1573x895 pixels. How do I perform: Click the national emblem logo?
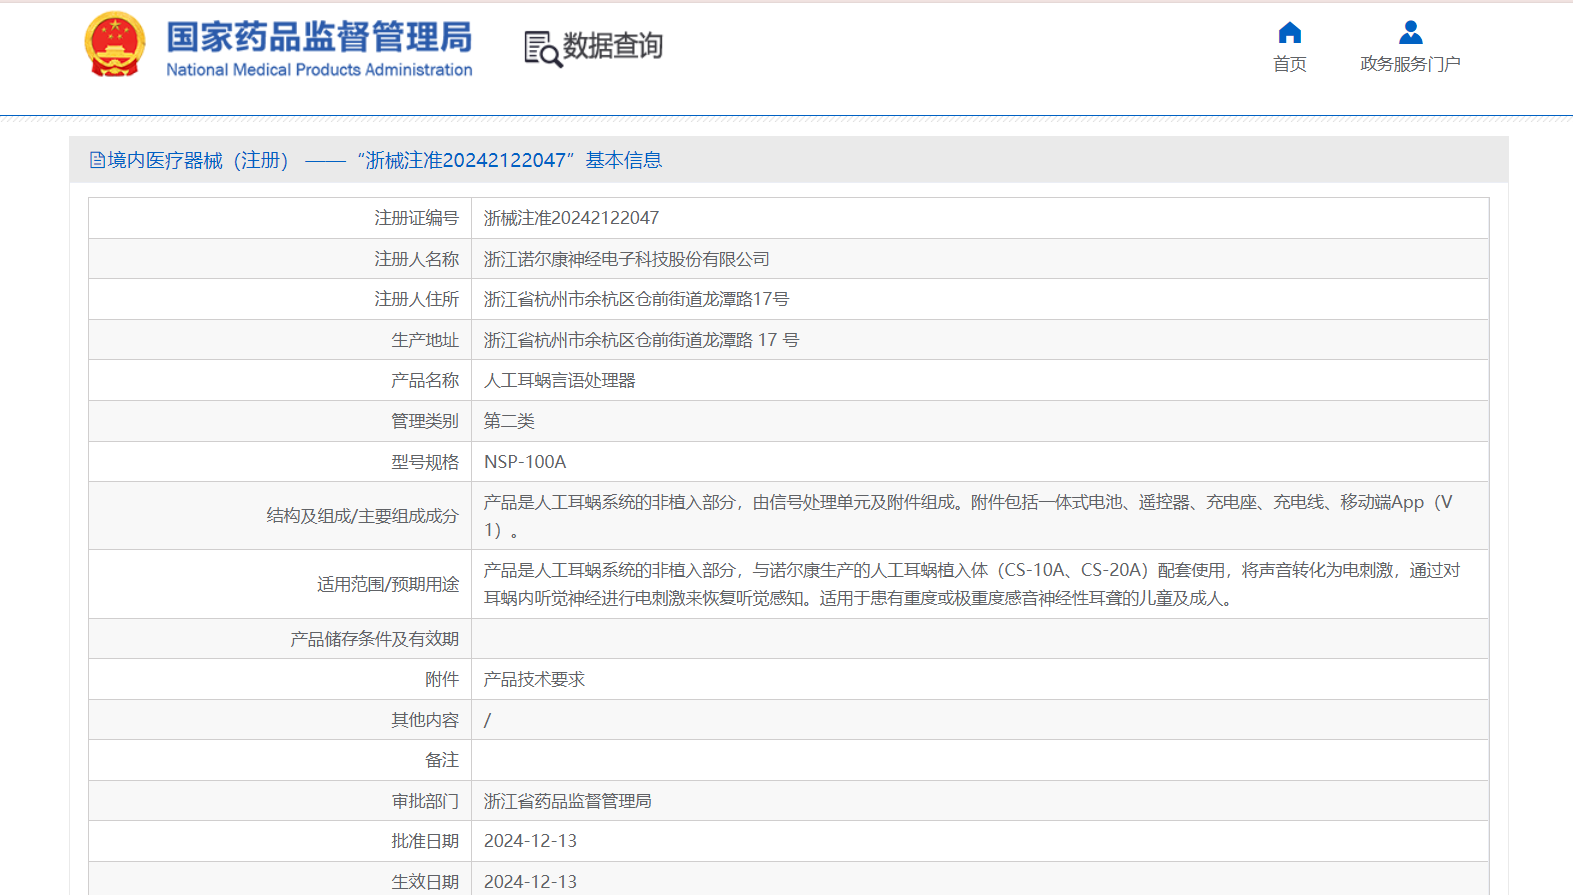(115, 45)
